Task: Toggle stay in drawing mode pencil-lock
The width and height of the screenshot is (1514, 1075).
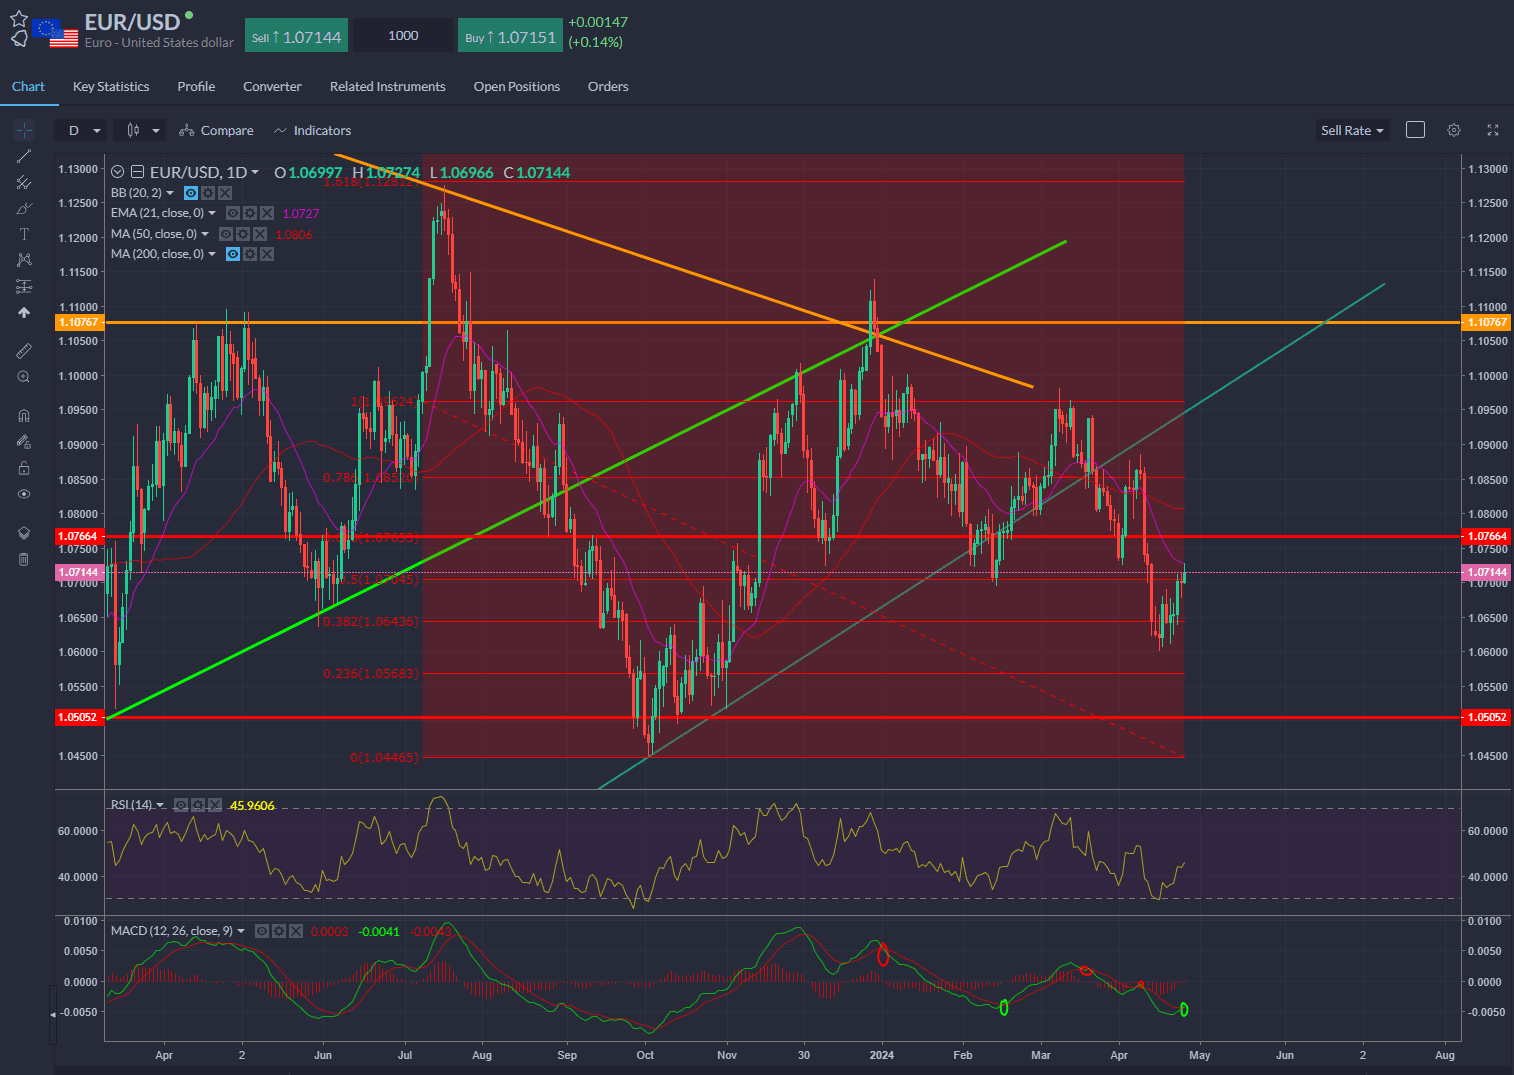Action: point(24,442)
